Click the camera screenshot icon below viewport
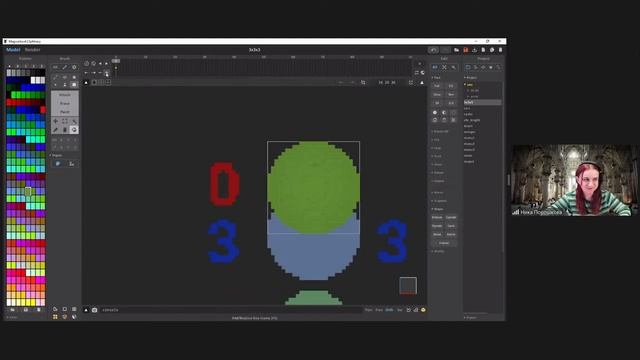The width and height of the screenshot is (640, 360). point(94,310)
